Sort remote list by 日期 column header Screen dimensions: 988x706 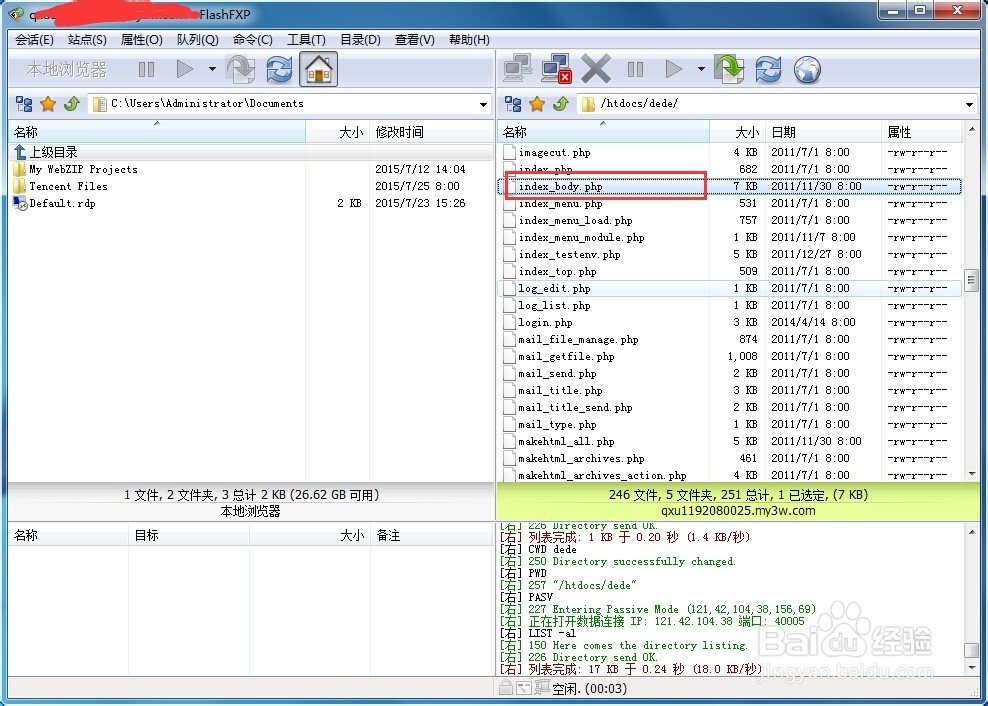pos(823,132)
